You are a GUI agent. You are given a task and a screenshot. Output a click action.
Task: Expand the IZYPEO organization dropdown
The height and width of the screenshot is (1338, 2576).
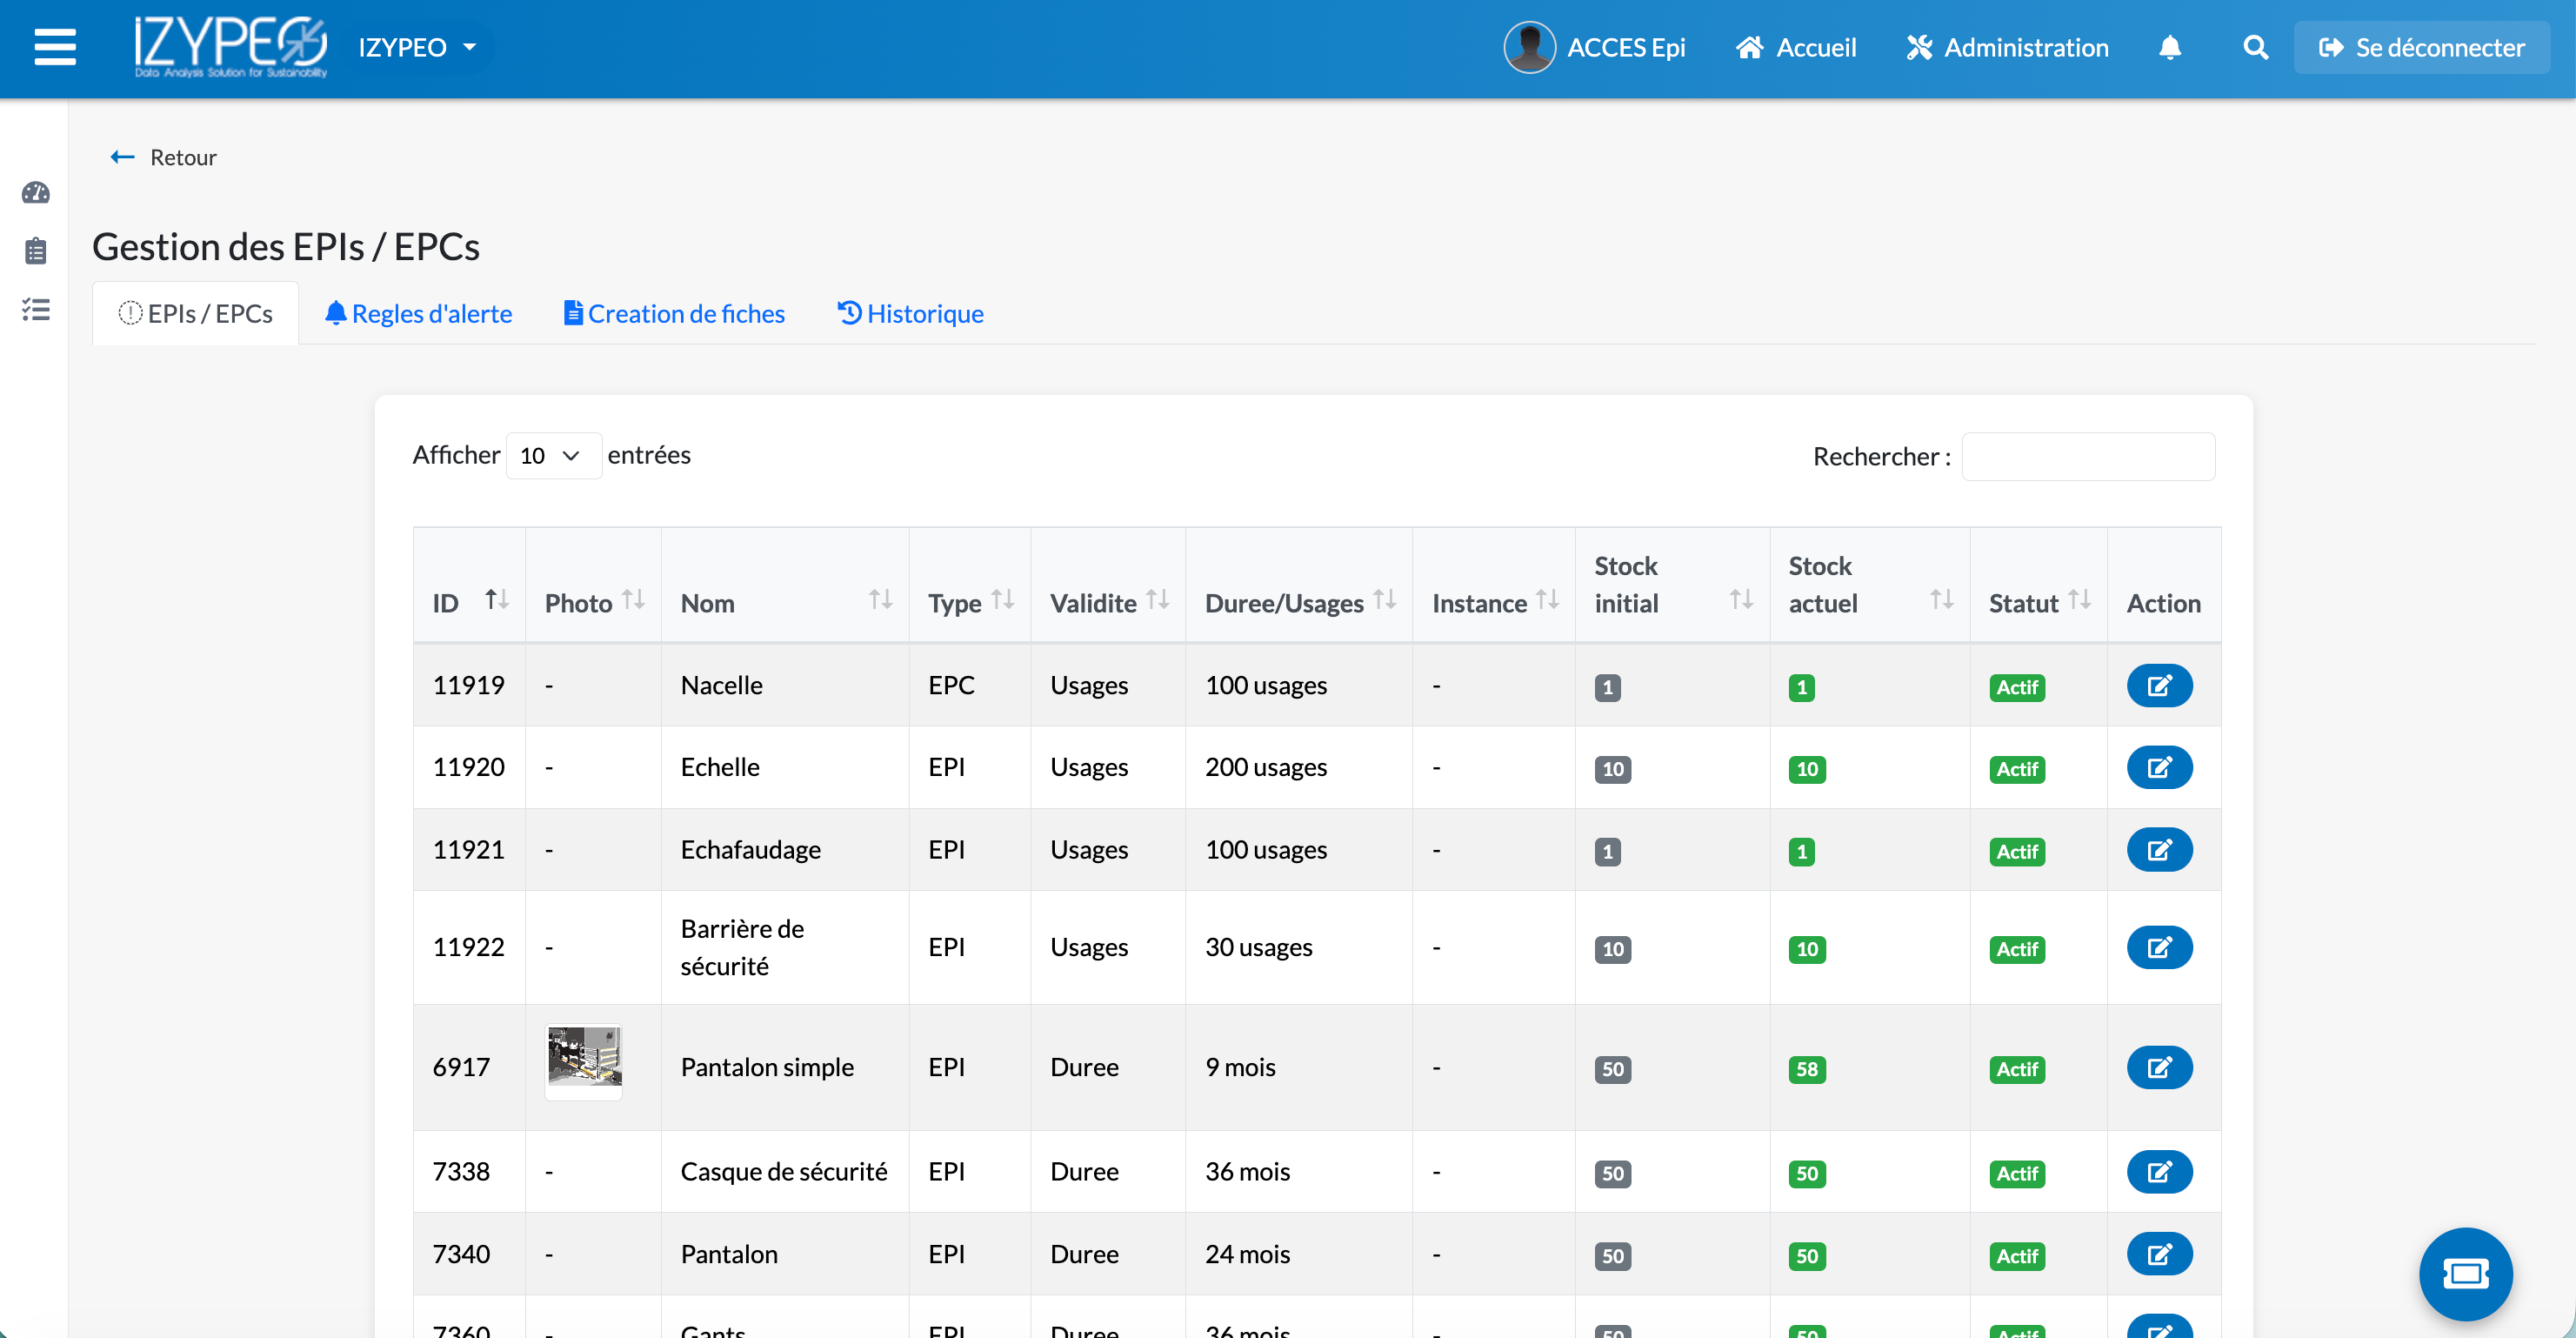point(417,47)
